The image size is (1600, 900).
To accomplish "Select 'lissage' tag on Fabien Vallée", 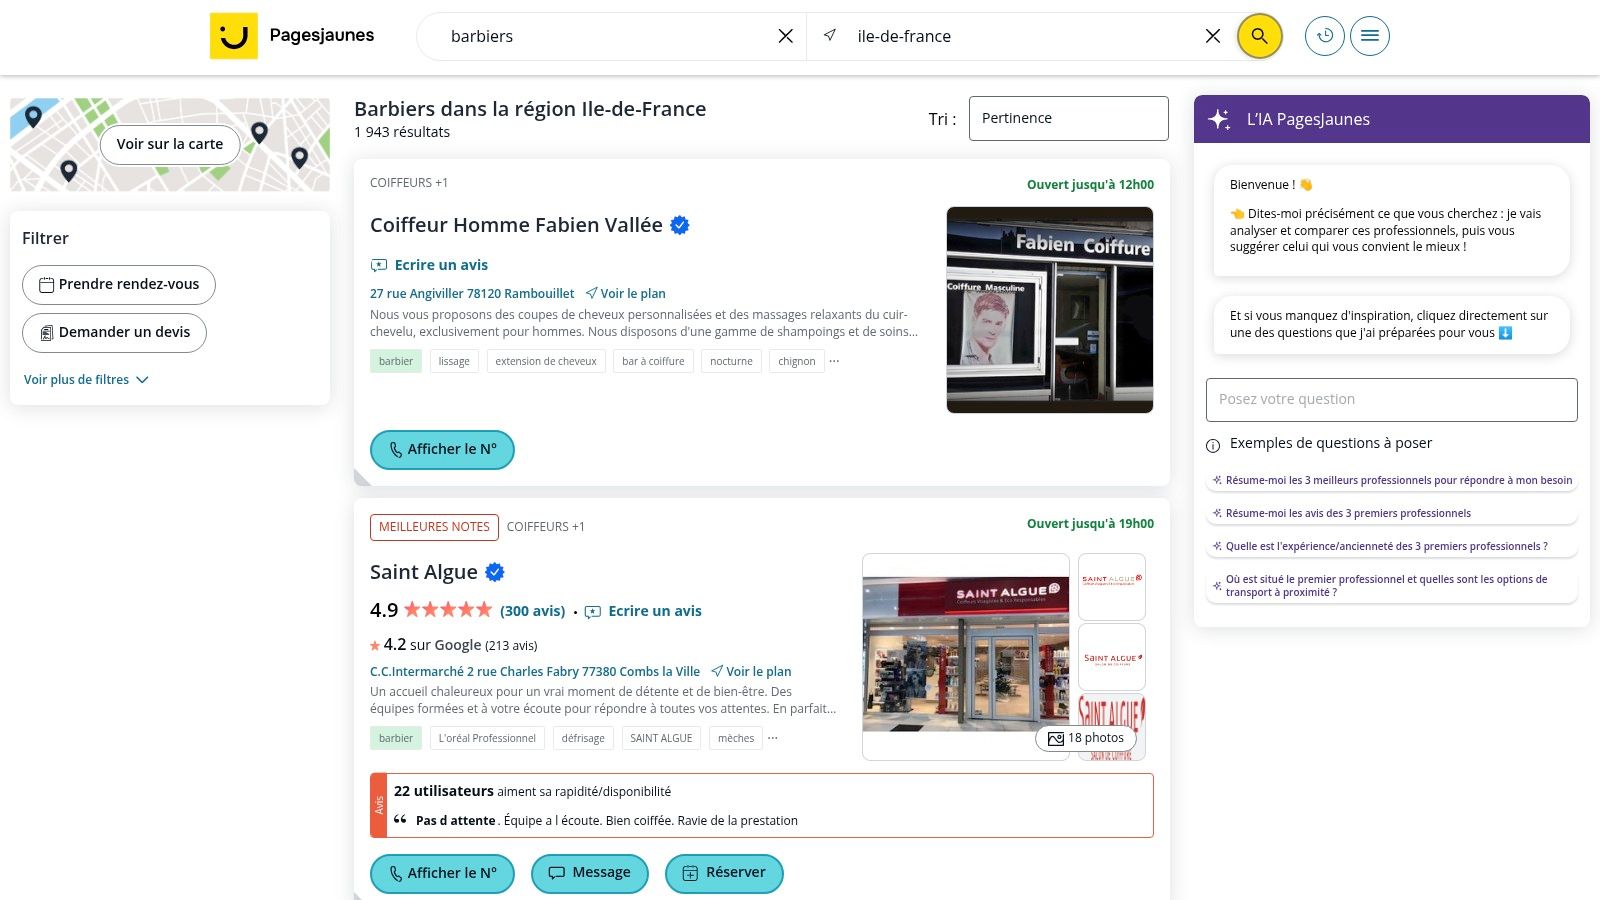I will click(454, 361).
